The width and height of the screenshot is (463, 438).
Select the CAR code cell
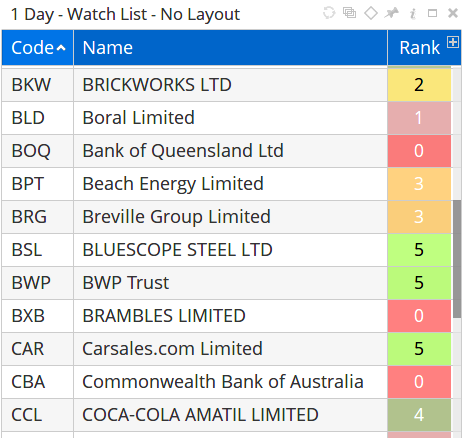pos(37,349)
